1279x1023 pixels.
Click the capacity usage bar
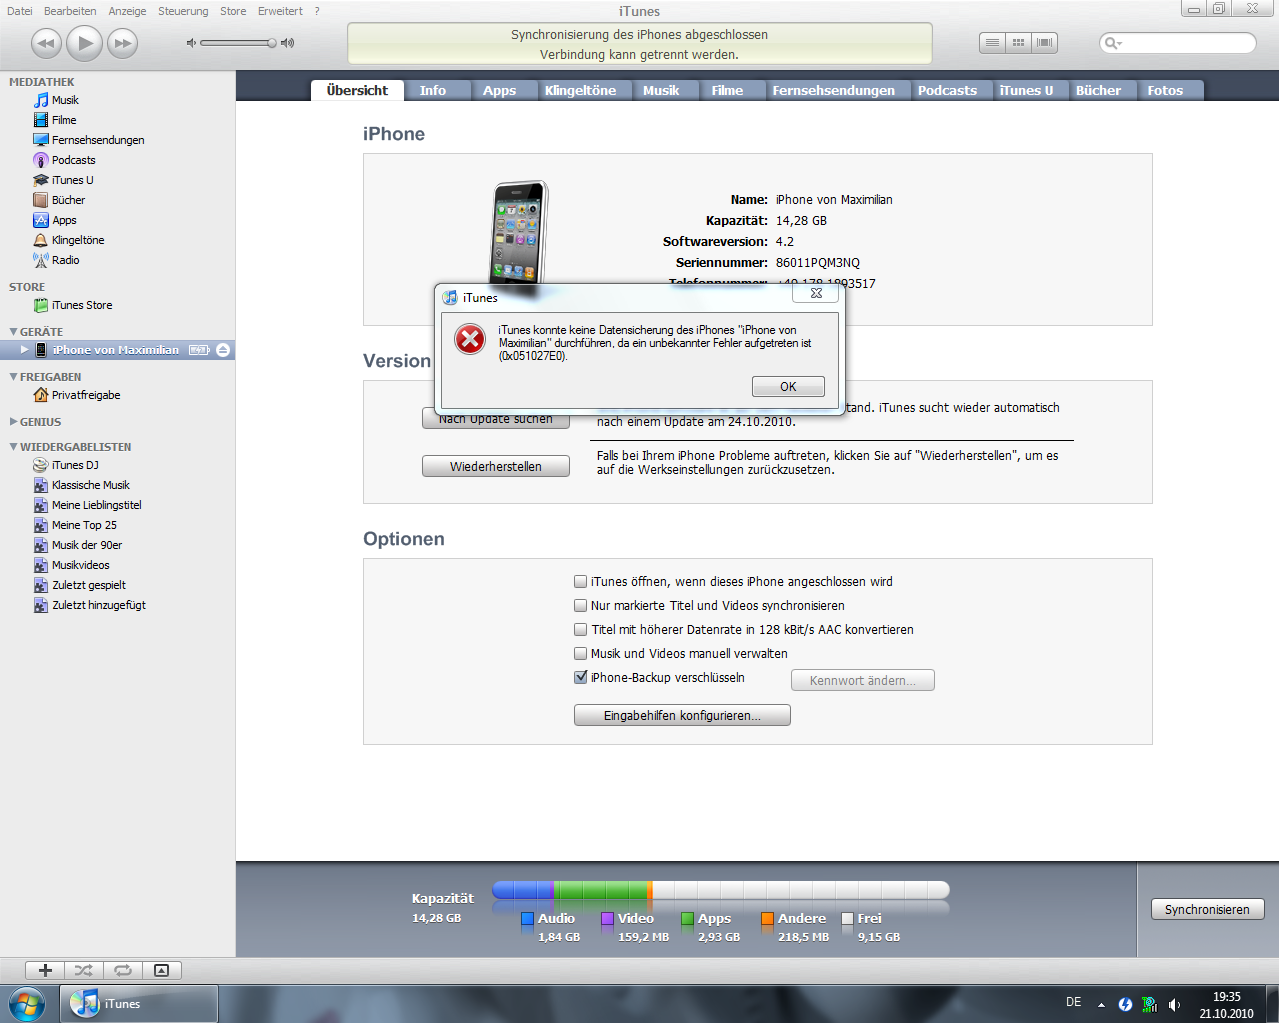click(721, 891)
